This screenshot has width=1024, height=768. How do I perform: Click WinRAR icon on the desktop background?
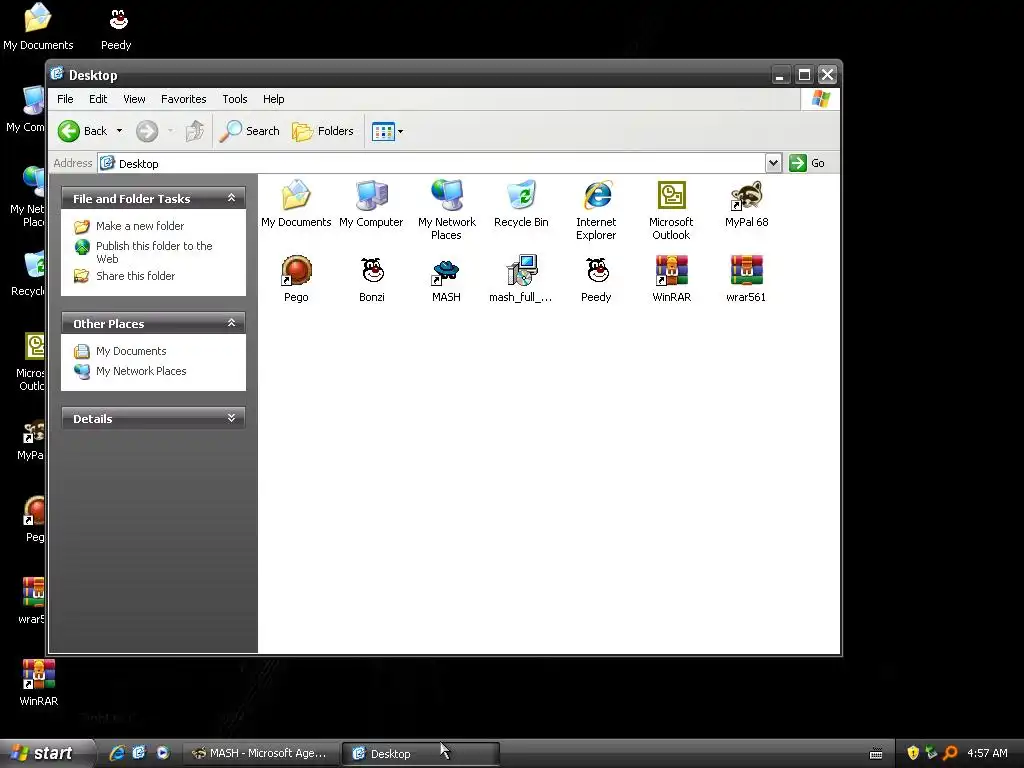[39, 683]
